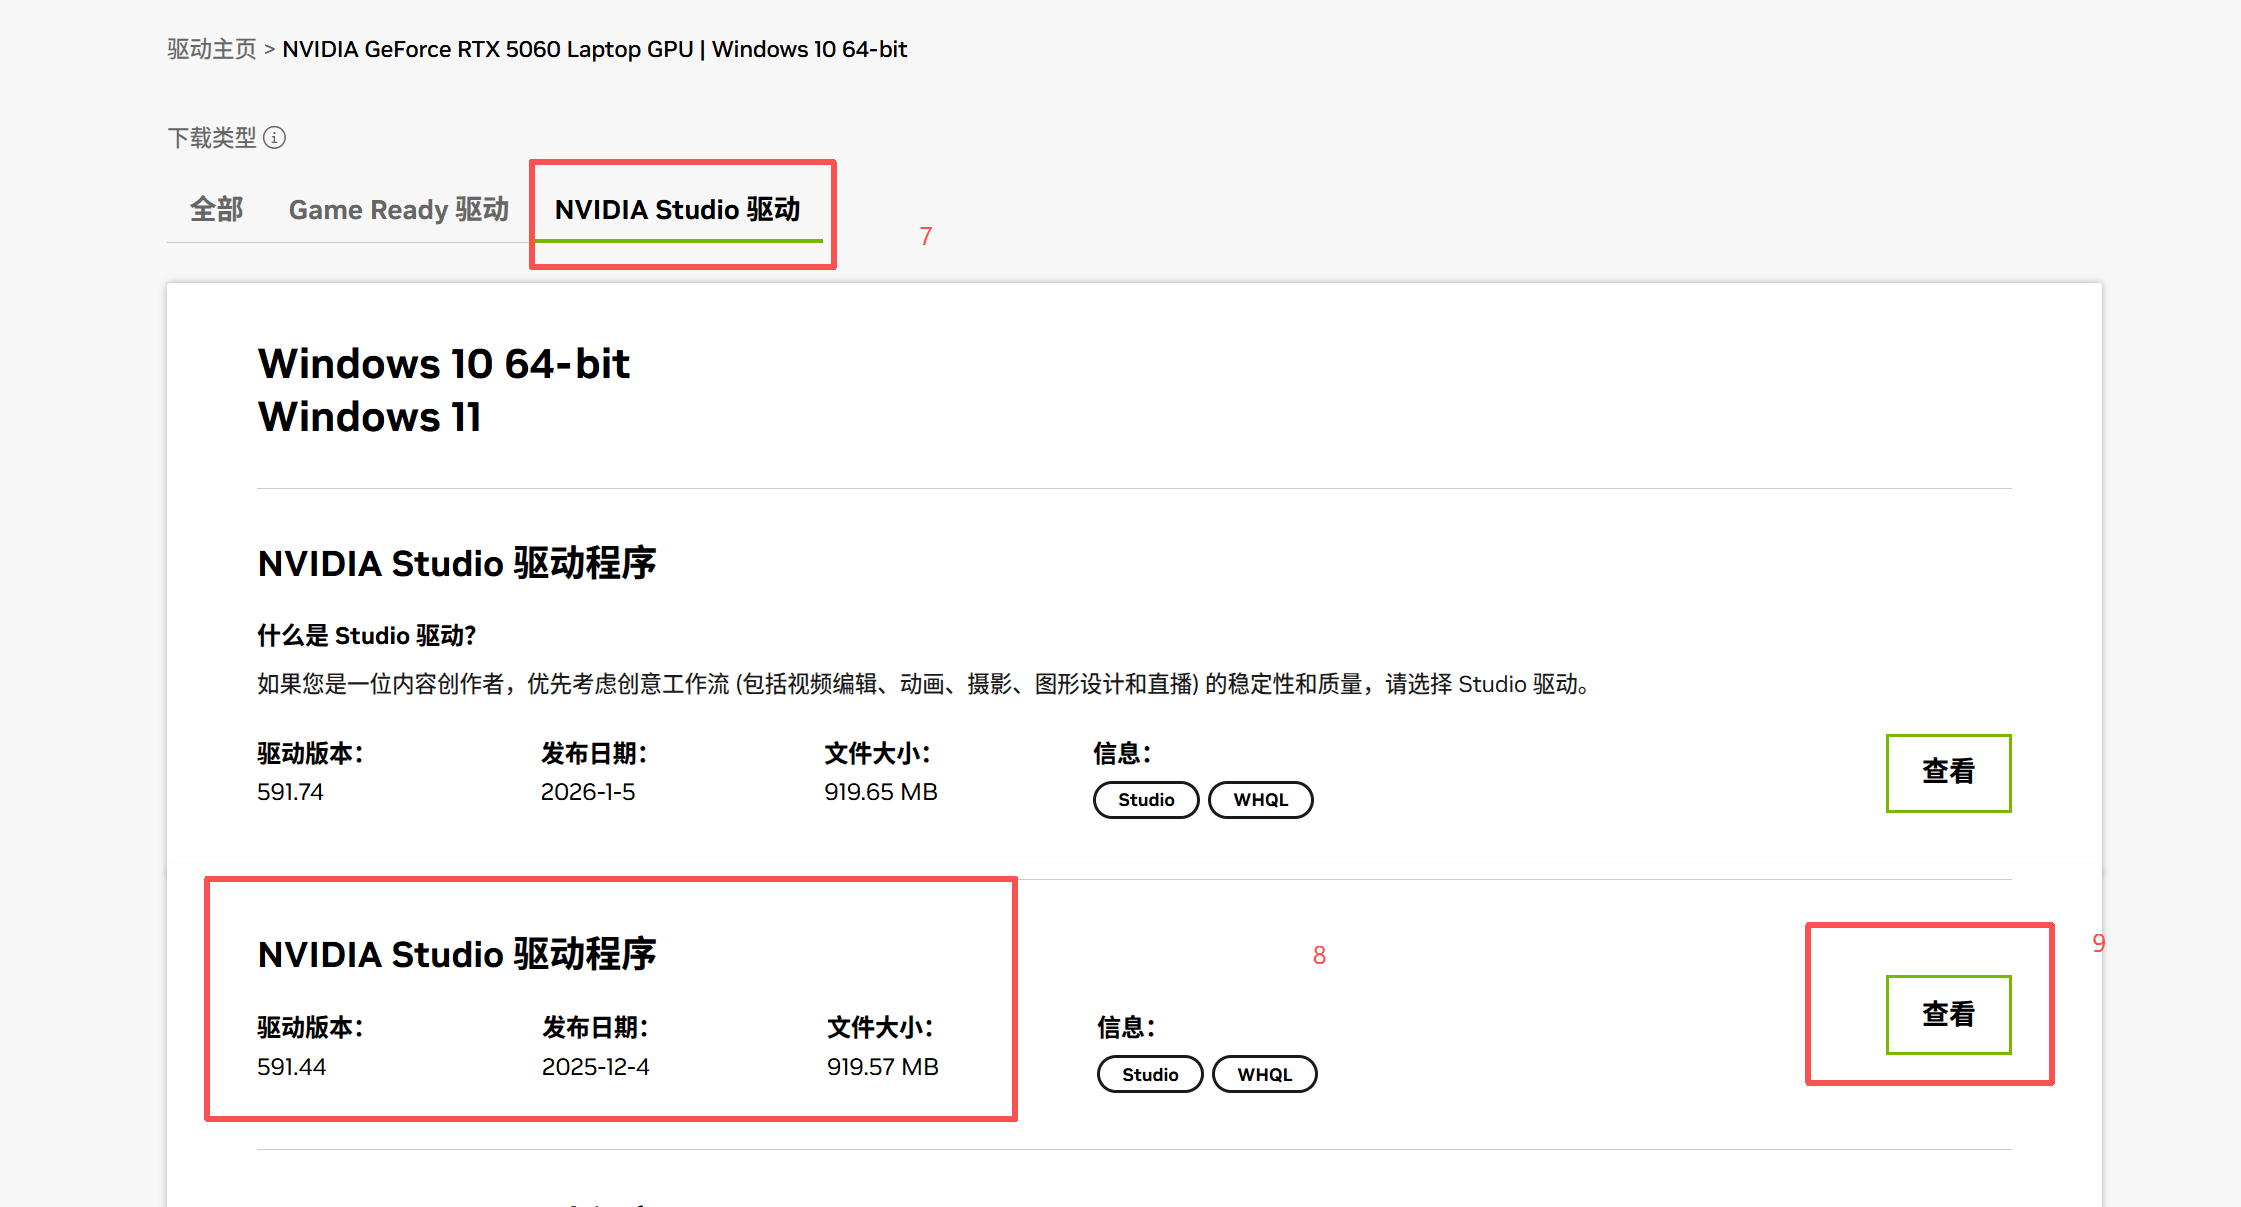The height and width of the screenshot is (1207, 2241).
Task: Click 查看 for driver version 591.74
Action: (x=1947, y=772)
